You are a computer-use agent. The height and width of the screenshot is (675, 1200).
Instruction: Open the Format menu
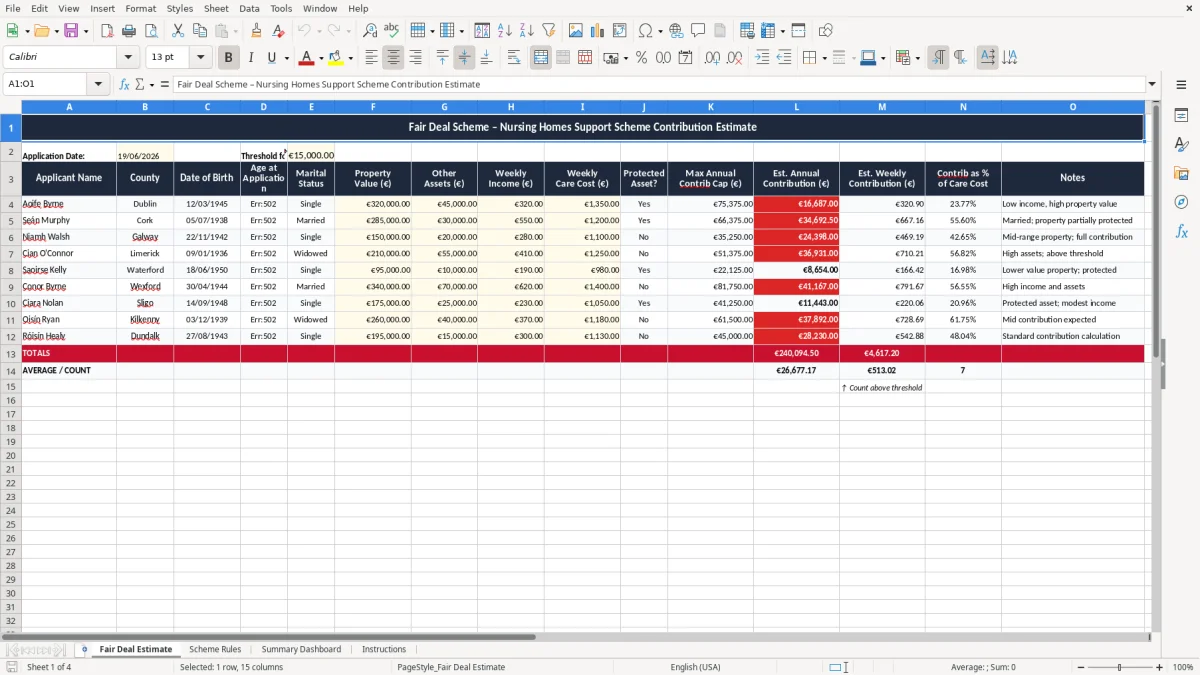[x=140, y=8]
